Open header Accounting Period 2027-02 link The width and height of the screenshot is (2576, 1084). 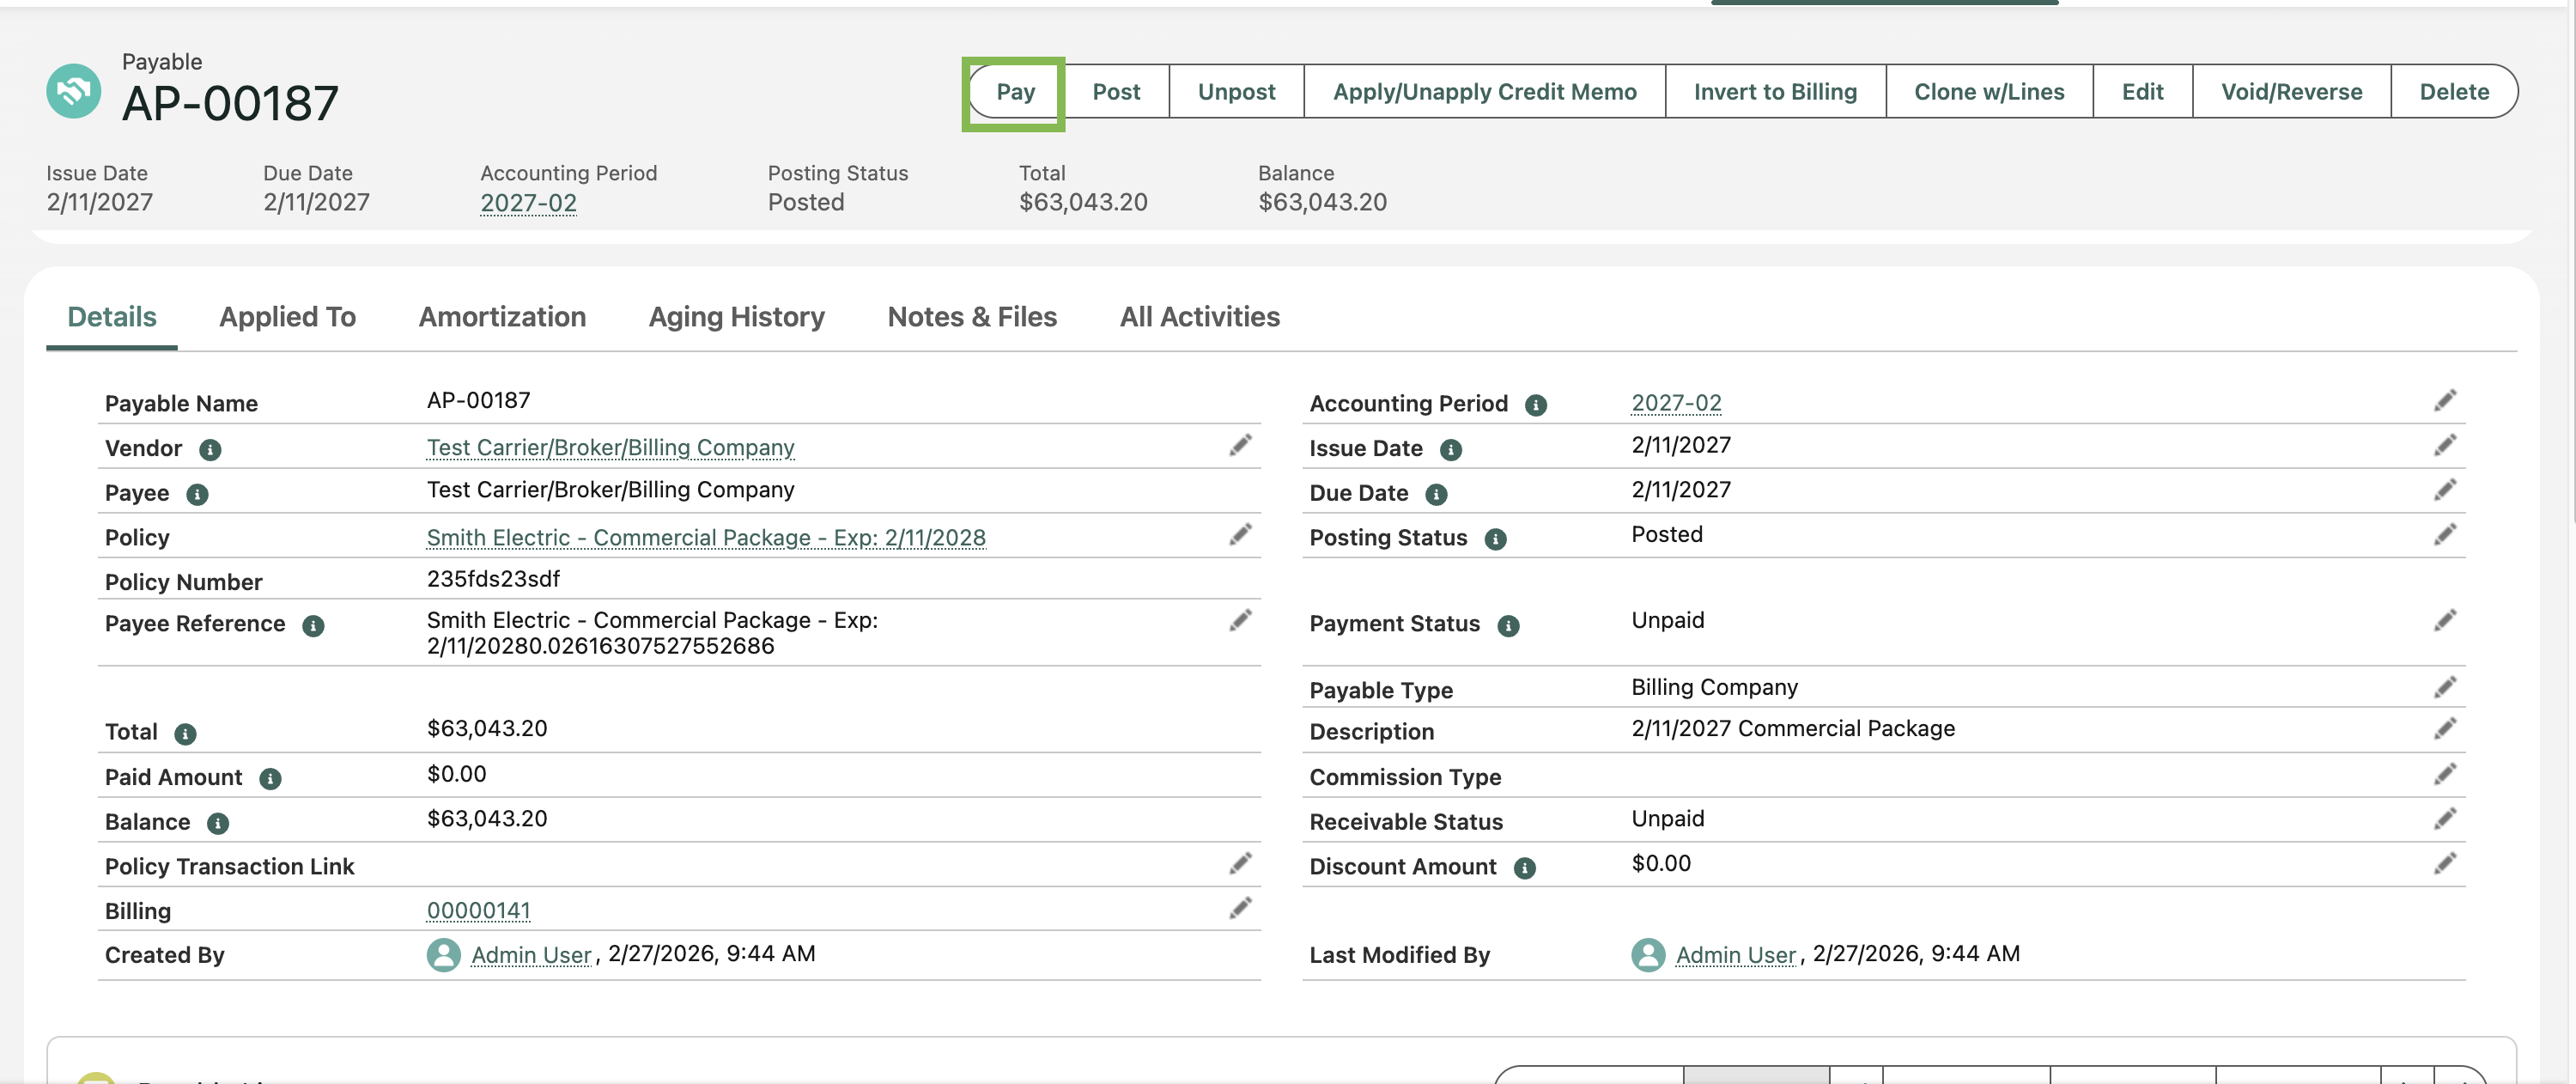coord(528,203)
